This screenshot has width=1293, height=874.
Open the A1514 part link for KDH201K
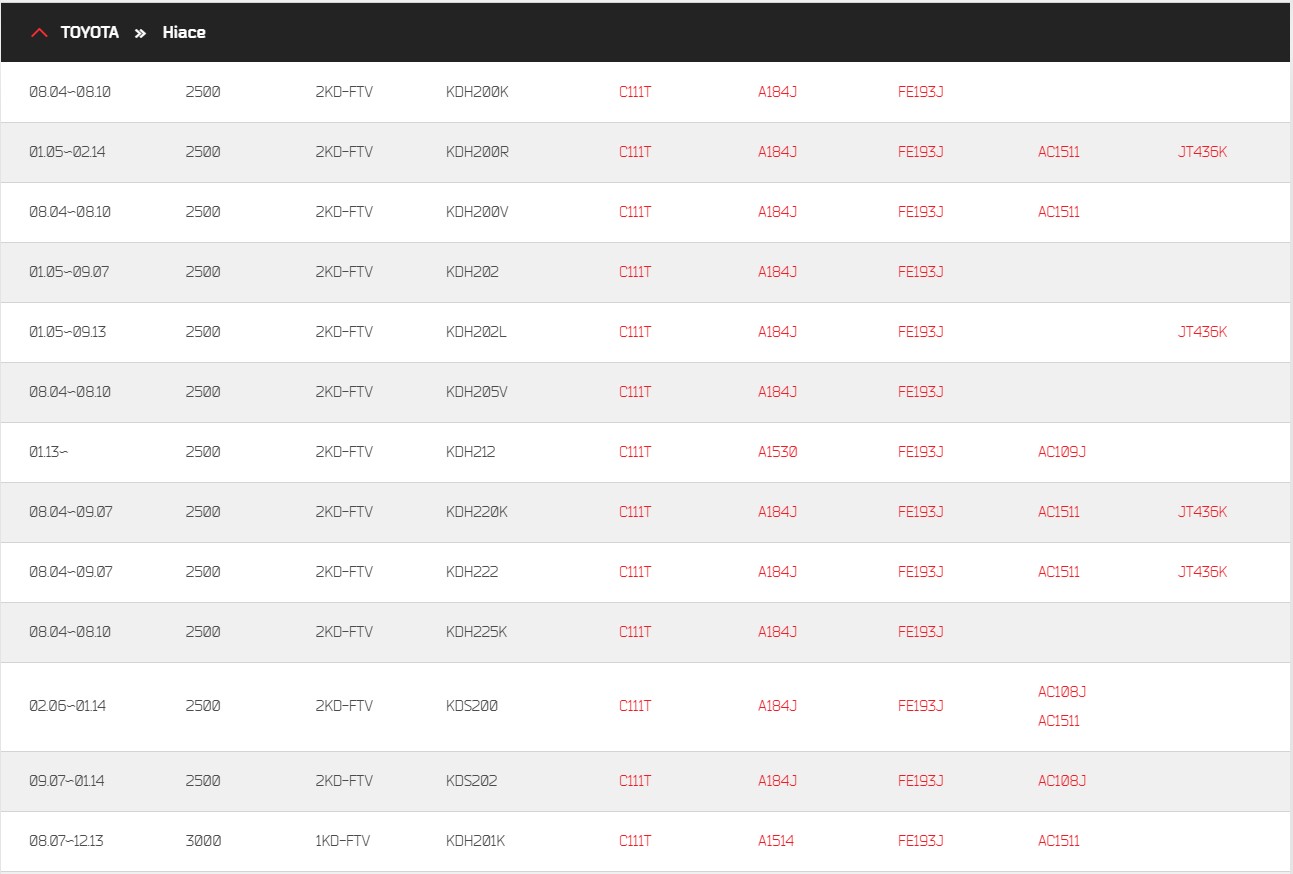(x=776, y=841)
